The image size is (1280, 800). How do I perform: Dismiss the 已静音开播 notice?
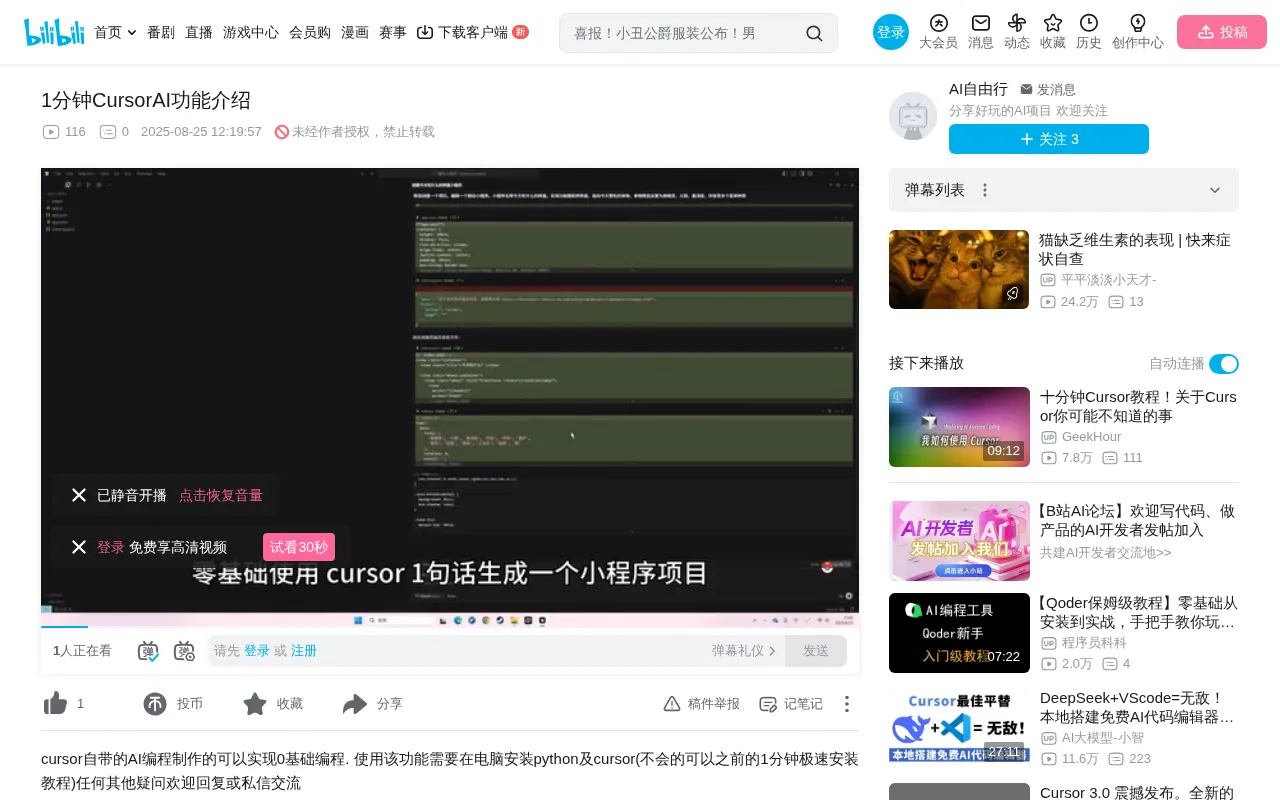(x=79, y=495)
